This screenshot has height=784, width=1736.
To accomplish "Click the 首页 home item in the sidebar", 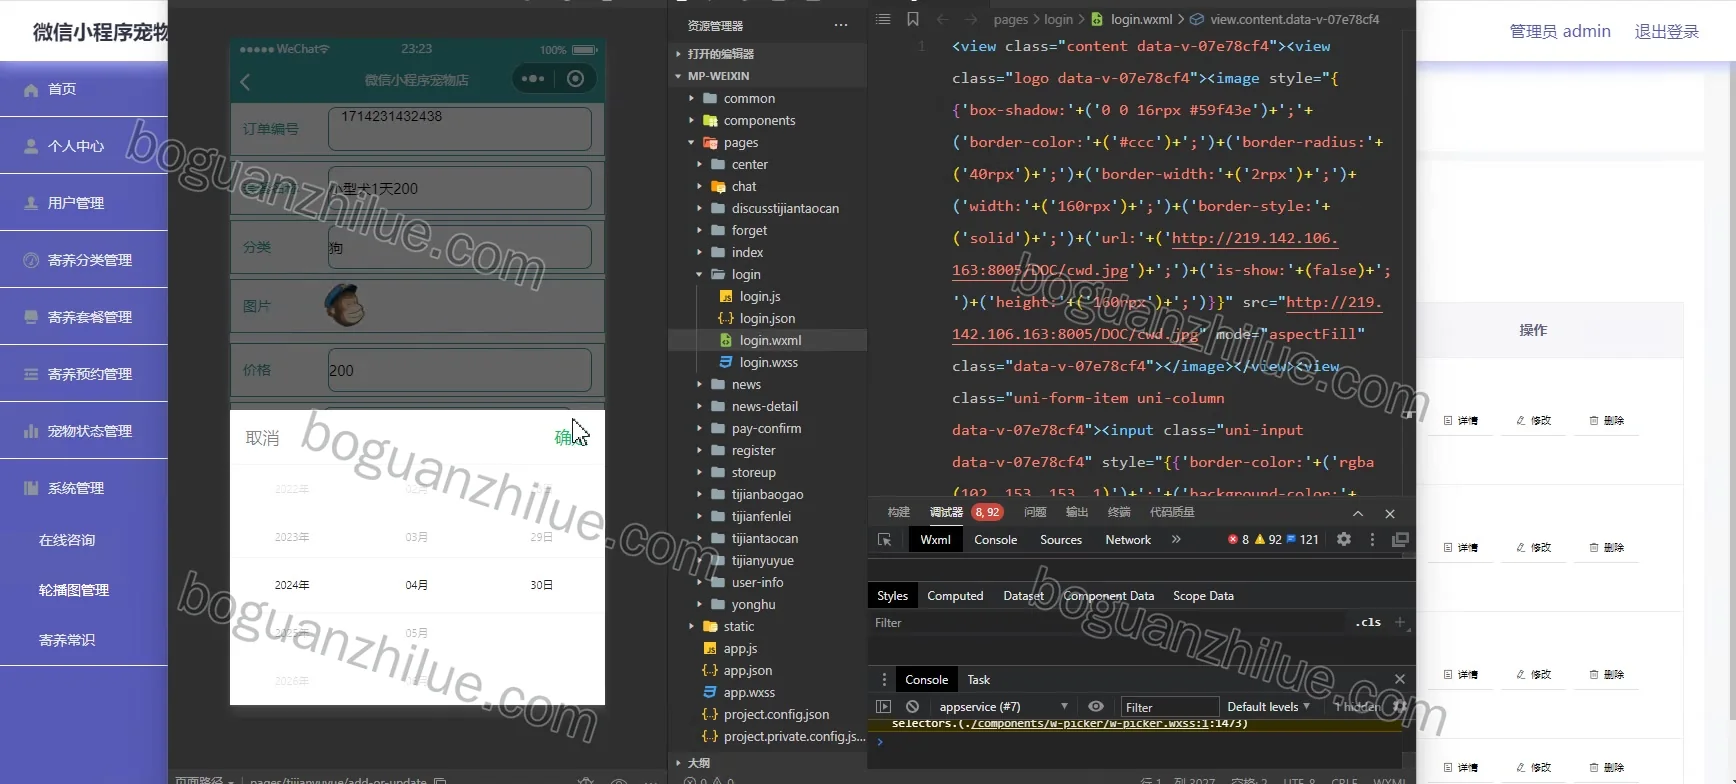I will pos(62,89).
